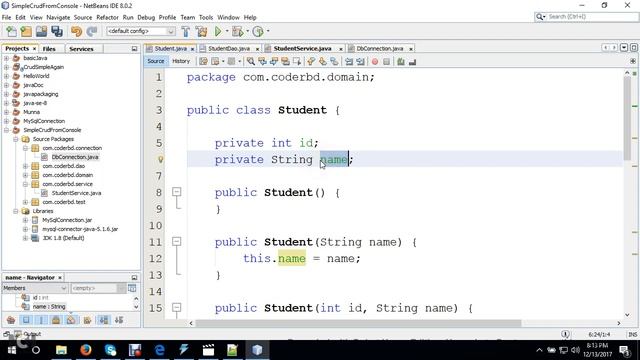Click the Previous Bookmark icon in editor toolbar

click(311, 62)
